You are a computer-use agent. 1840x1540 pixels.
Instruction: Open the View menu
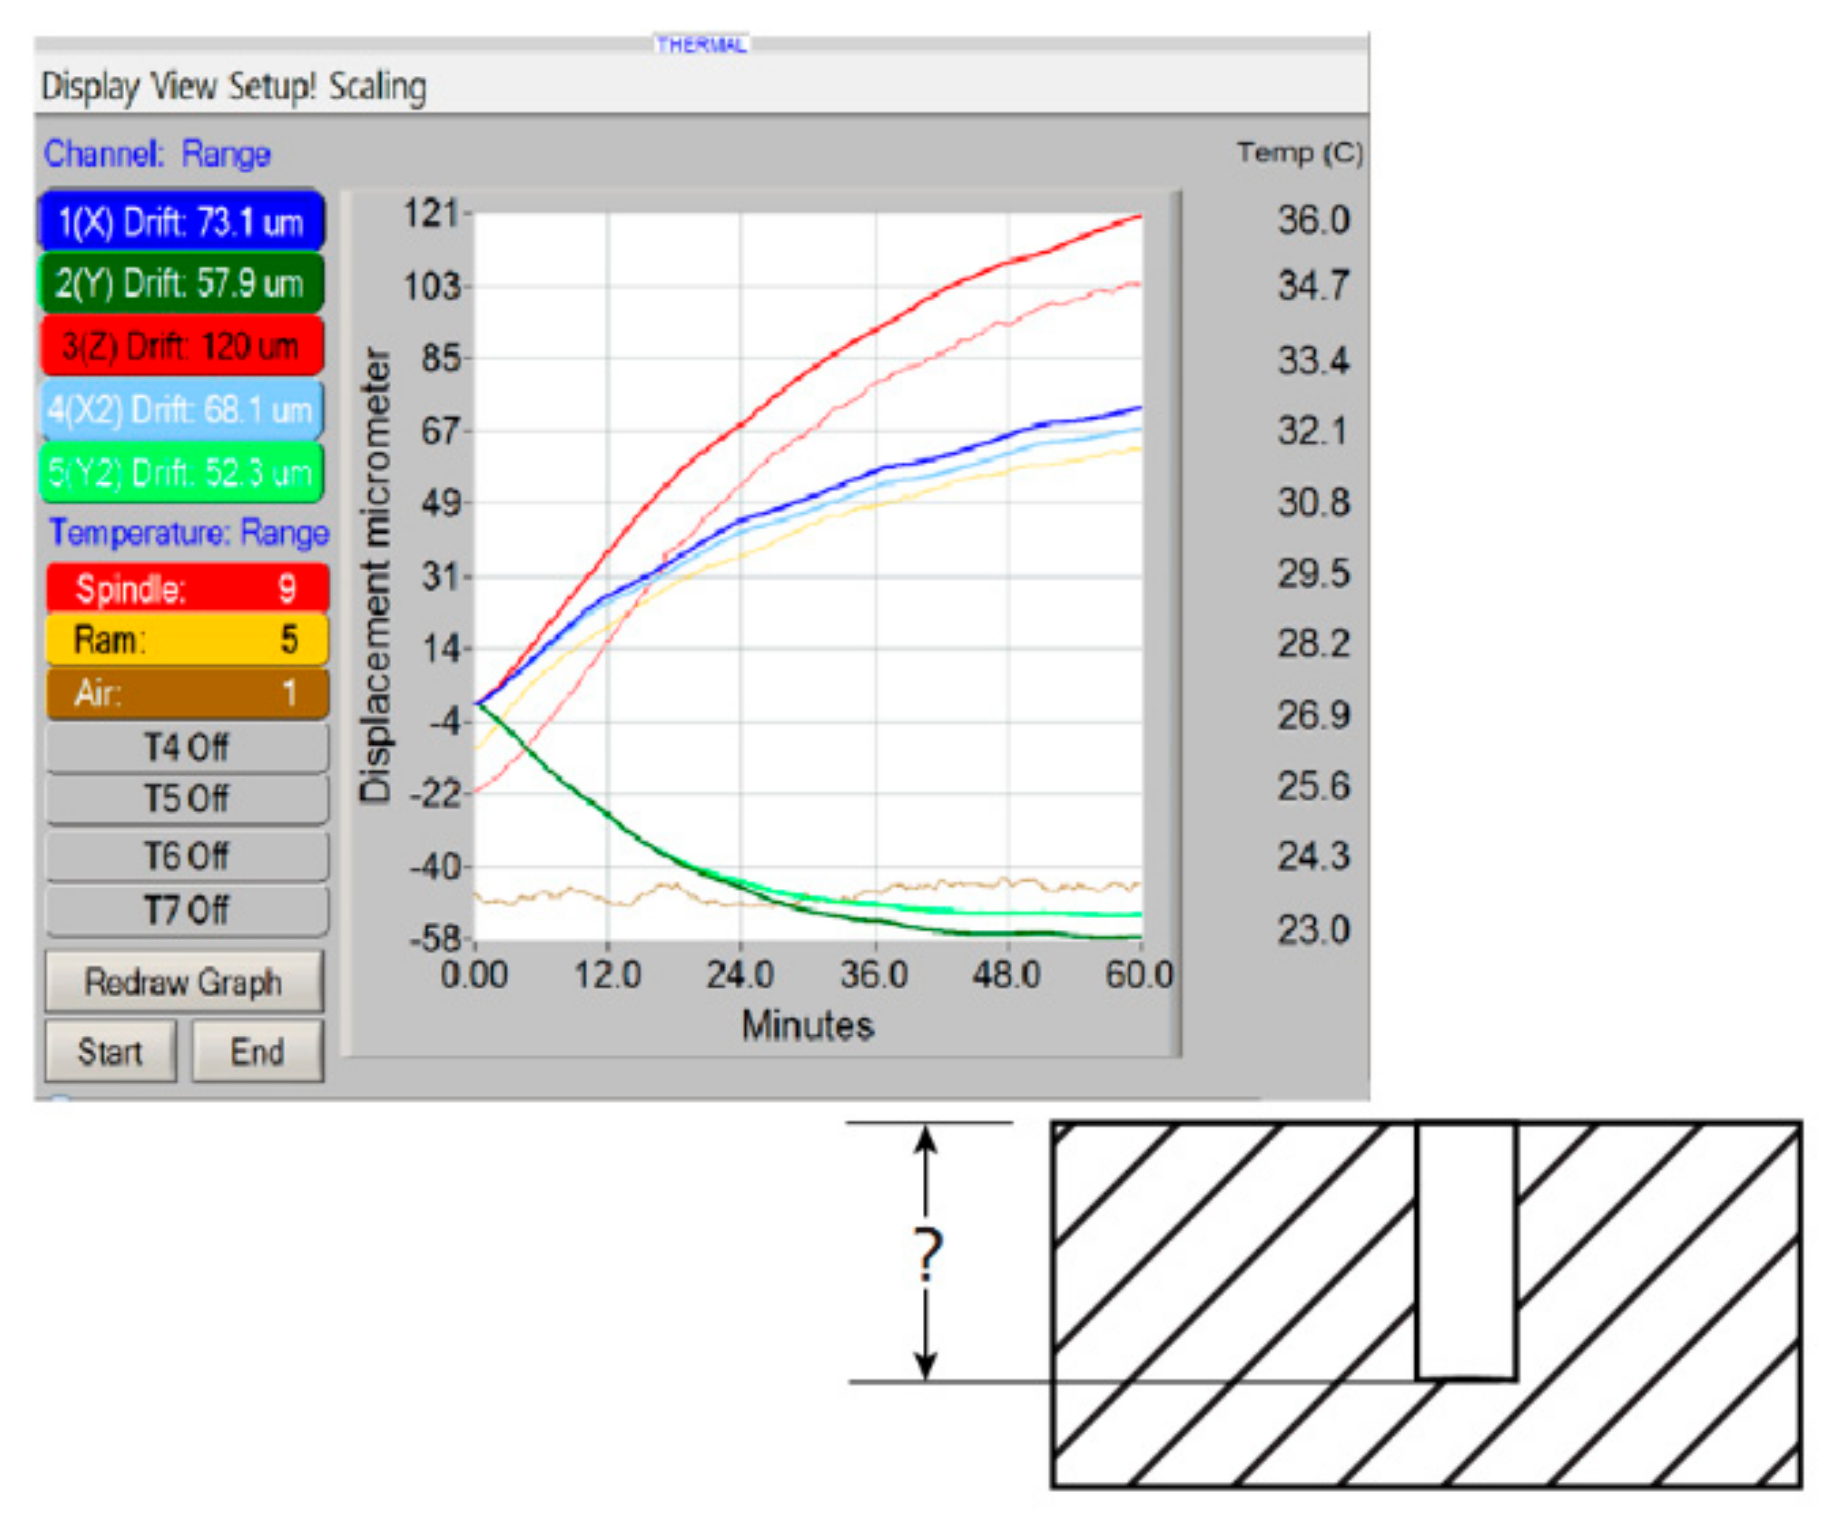[x=183, y=86]
